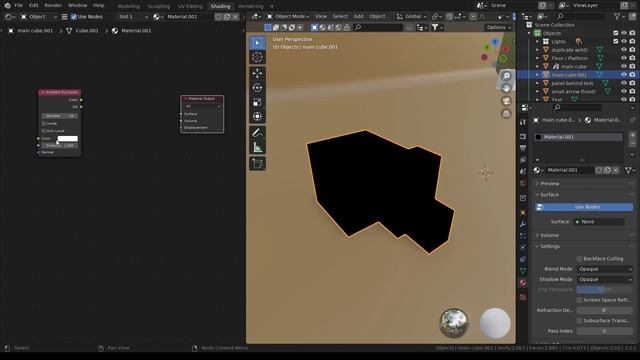
Task: Open the Tool properties tab
Action: 523,122
